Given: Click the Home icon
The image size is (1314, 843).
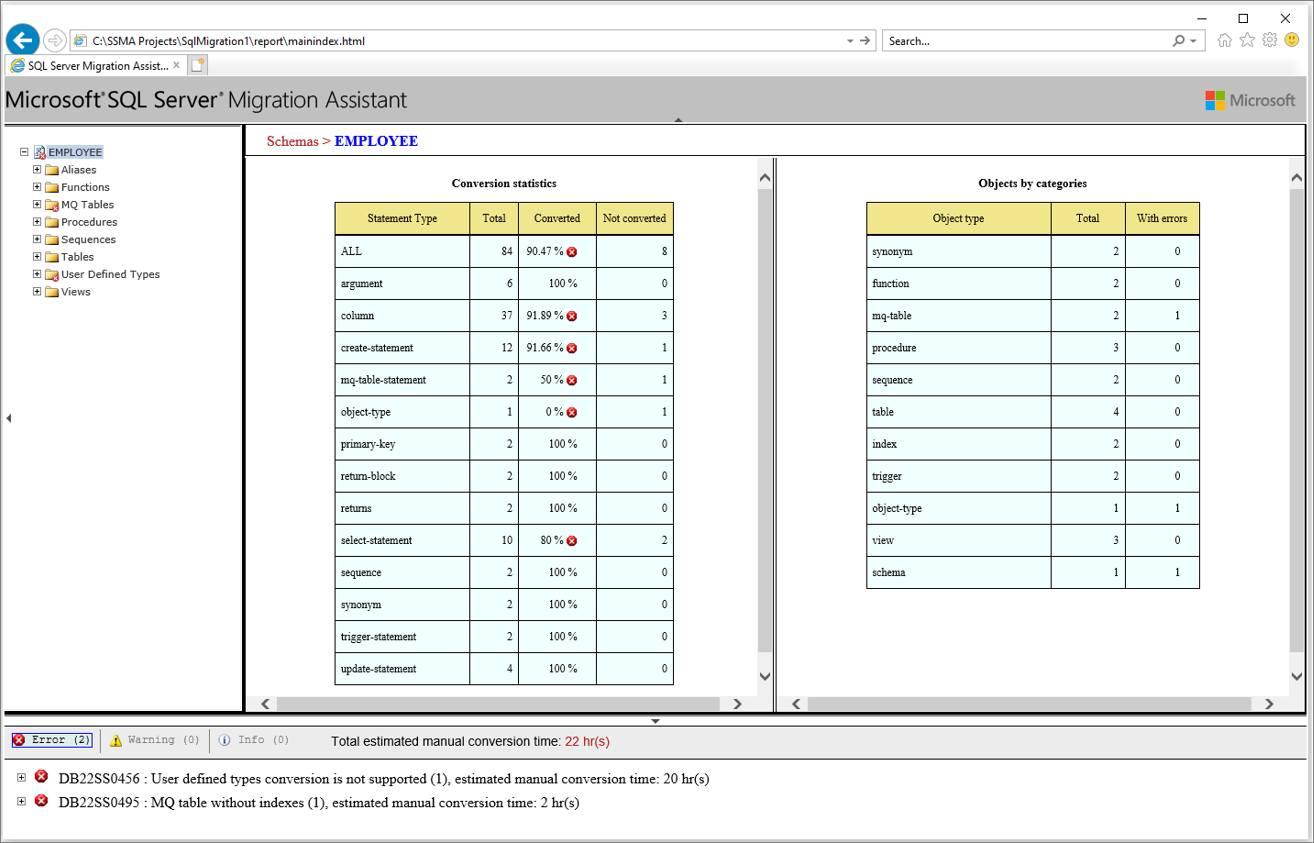Looking at the screenshot, I should tap(1225, 40).
